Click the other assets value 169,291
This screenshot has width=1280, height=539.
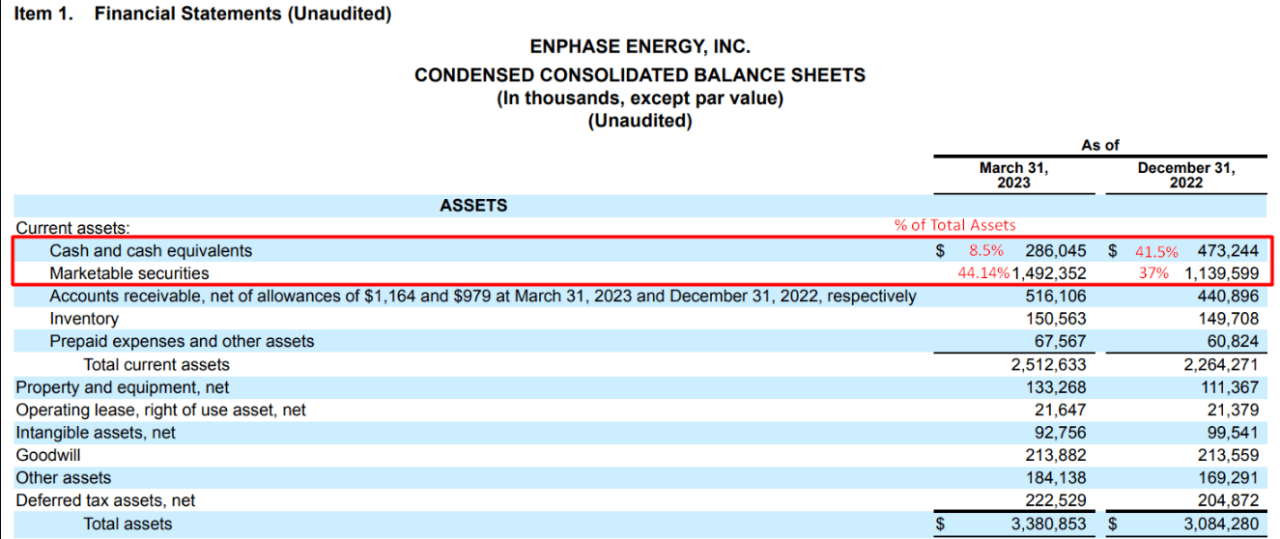pos(1227,478)
